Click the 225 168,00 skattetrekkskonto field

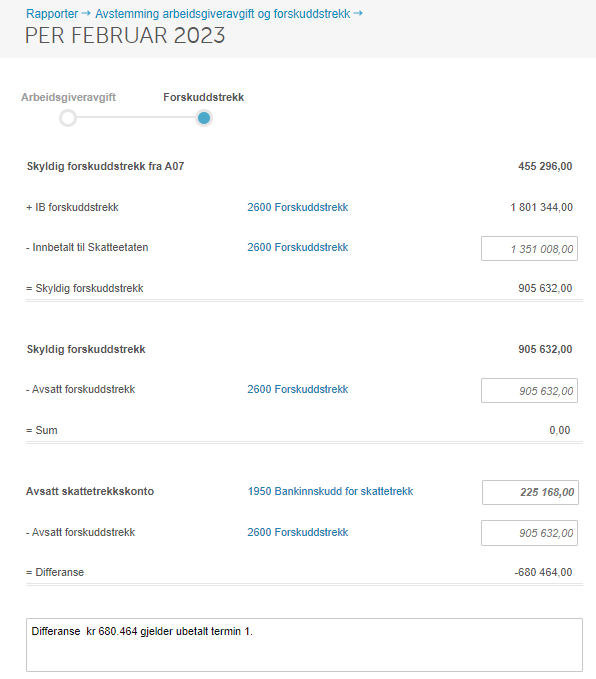tap(530, 492)
